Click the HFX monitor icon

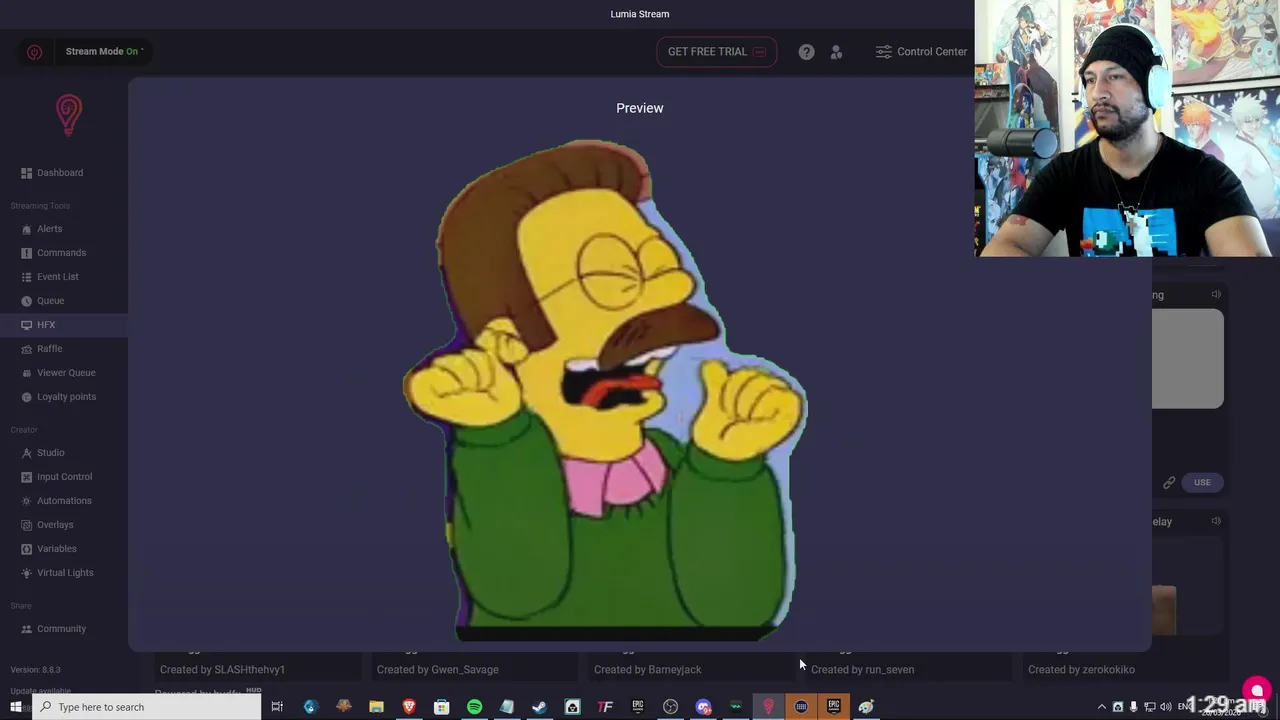tap(26, 325)
